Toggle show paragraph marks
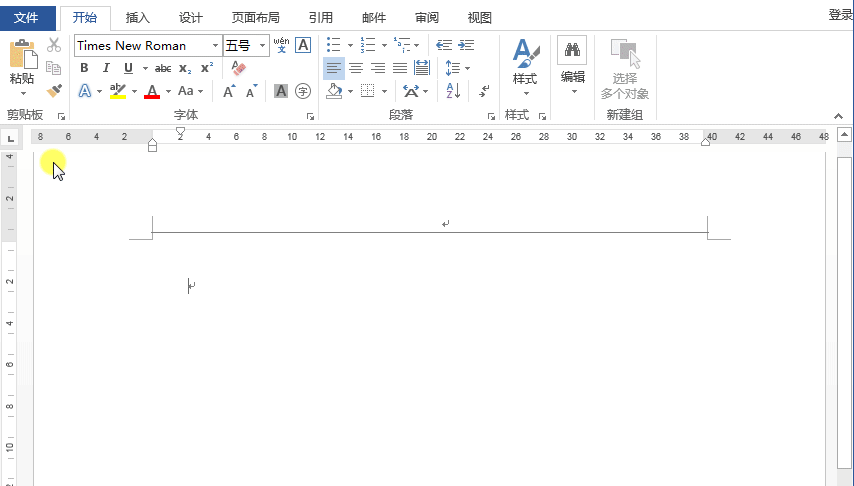The width and height of the screenshot is (854, 486). click(484, 91)
